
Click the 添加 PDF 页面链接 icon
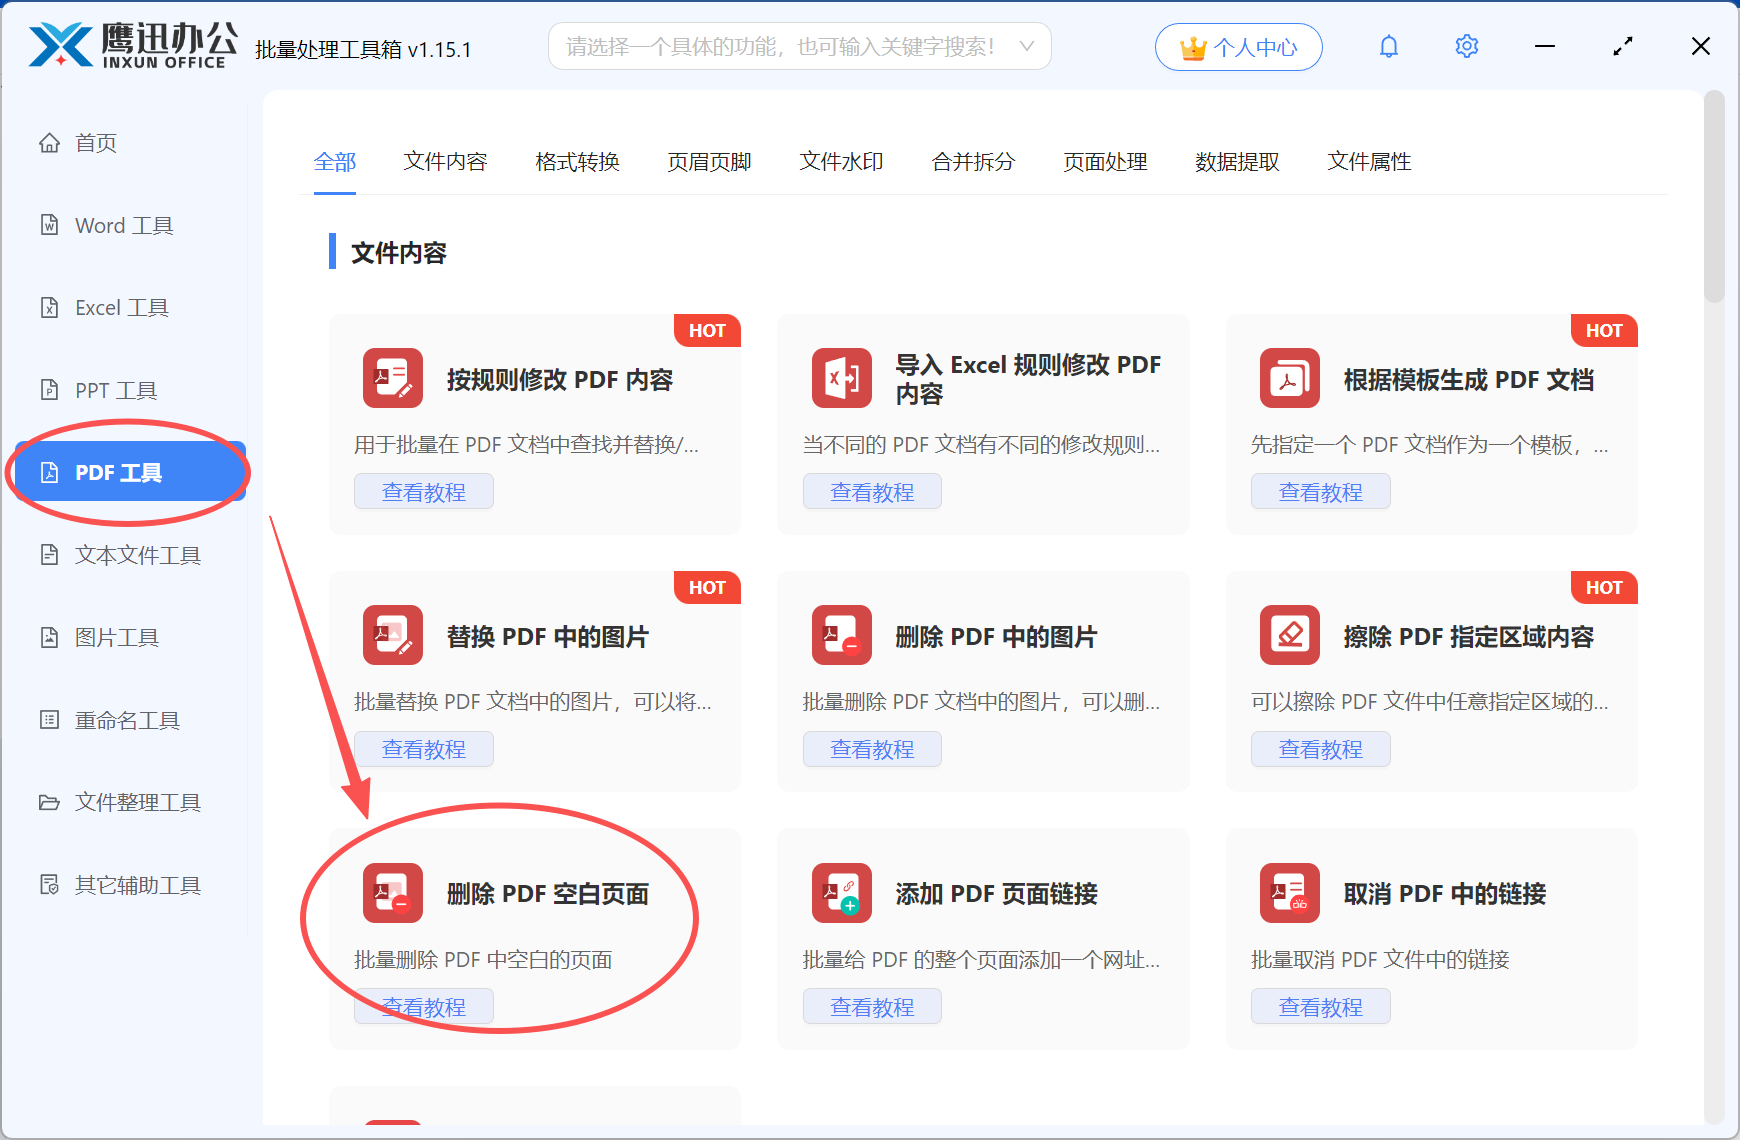coord(842,893)
